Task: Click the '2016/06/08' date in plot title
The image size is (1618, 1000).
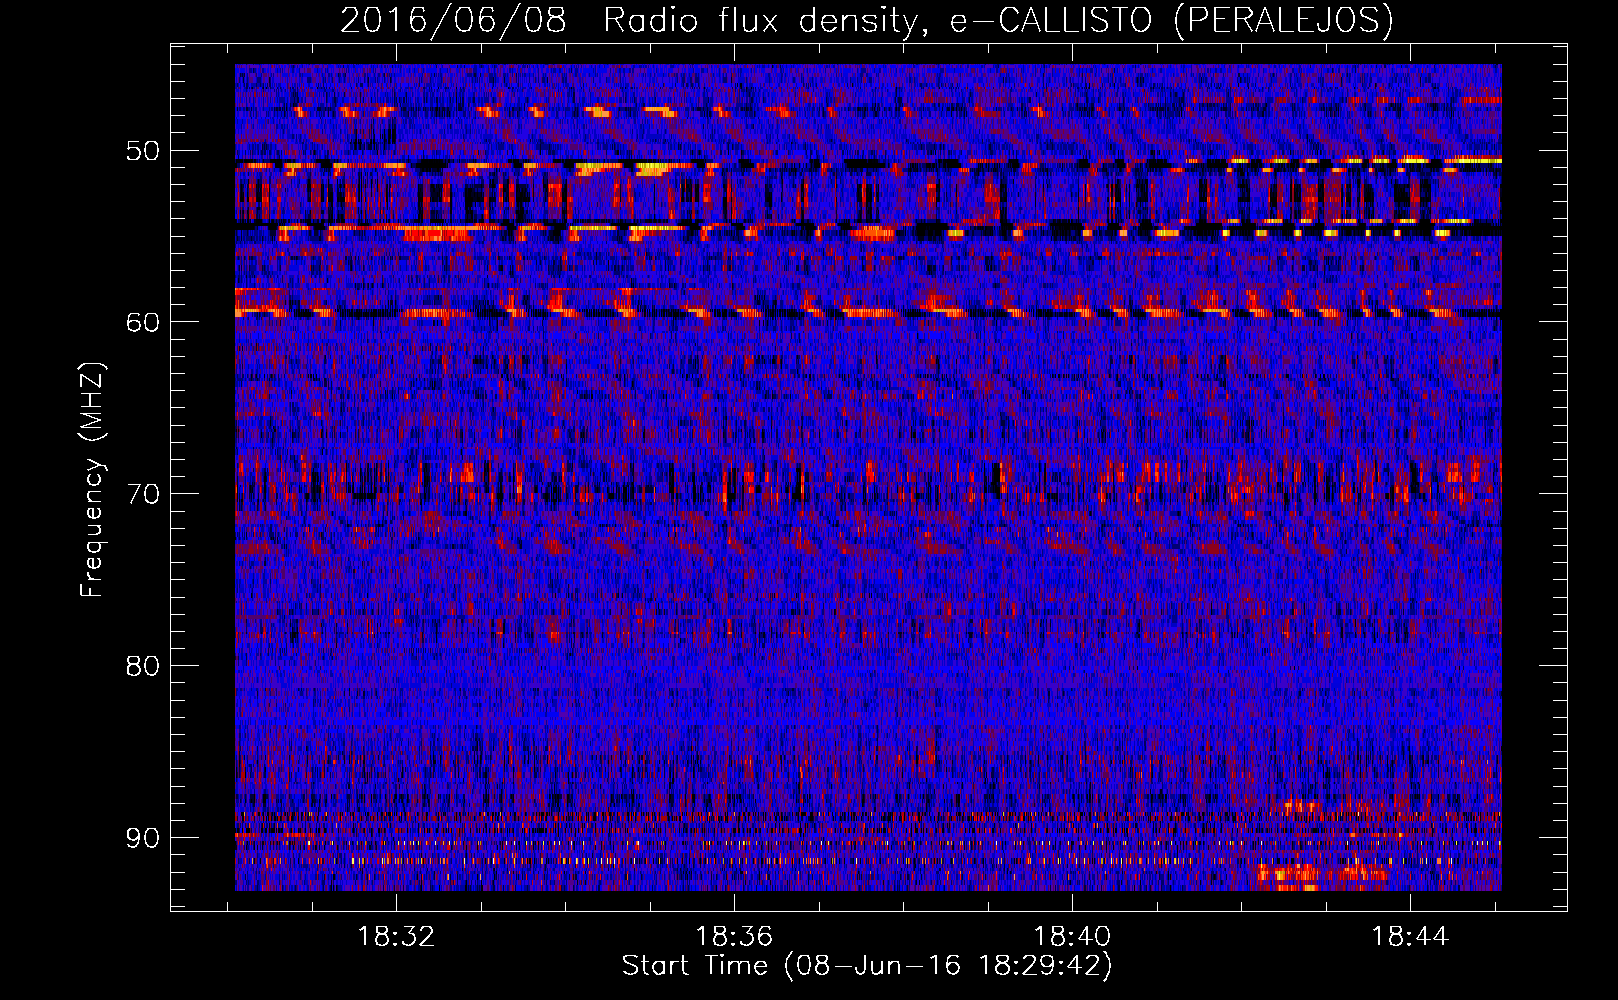Action: [x=453, y=20]
